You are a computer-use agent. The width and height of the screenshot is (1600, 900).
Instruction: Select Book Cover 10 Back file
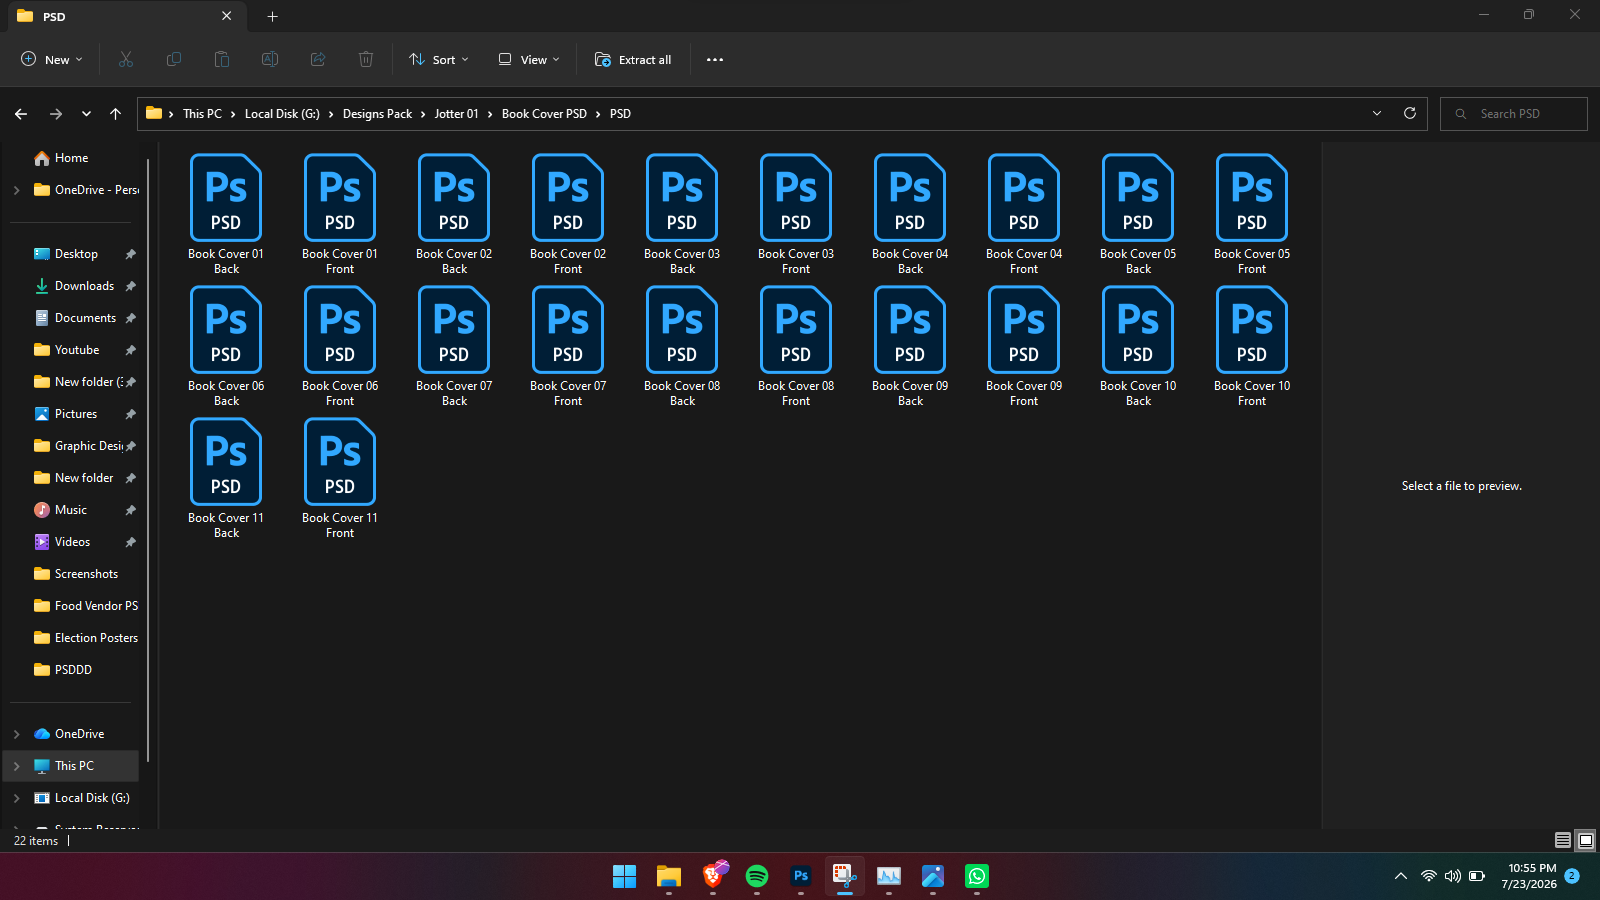[1138, 346]
